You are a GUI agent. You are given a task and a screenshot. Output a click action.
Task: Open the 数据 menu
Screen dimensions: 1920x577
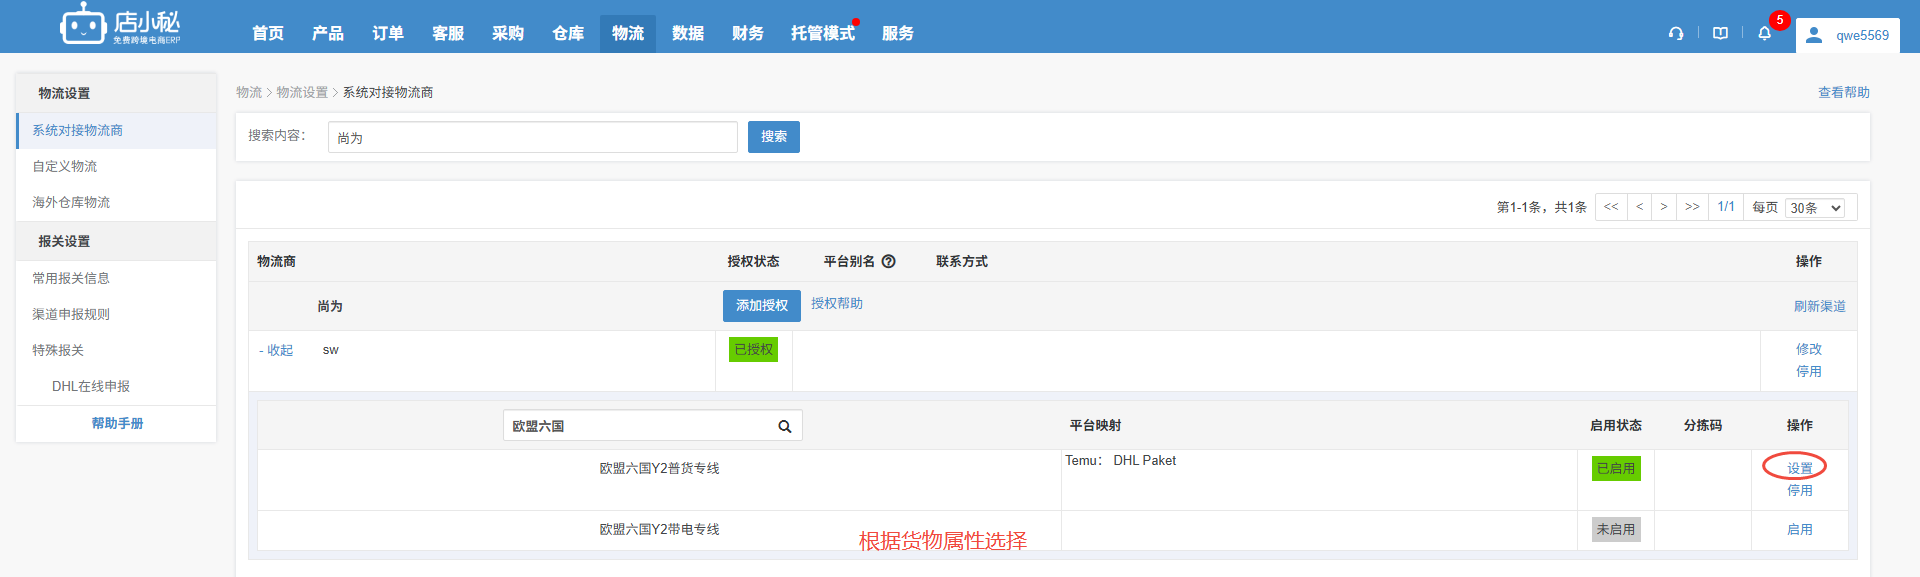[x=688, y=33]
